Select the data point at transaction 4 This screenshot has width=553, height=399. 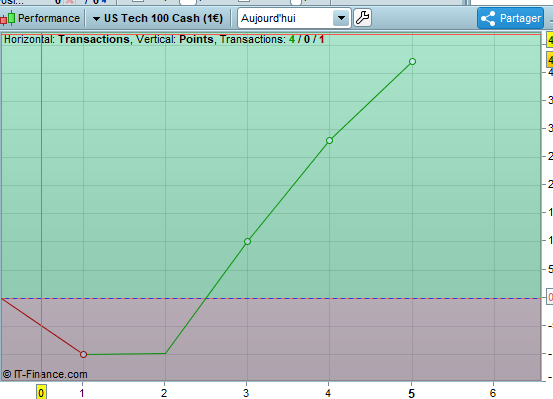coord(329,141)
